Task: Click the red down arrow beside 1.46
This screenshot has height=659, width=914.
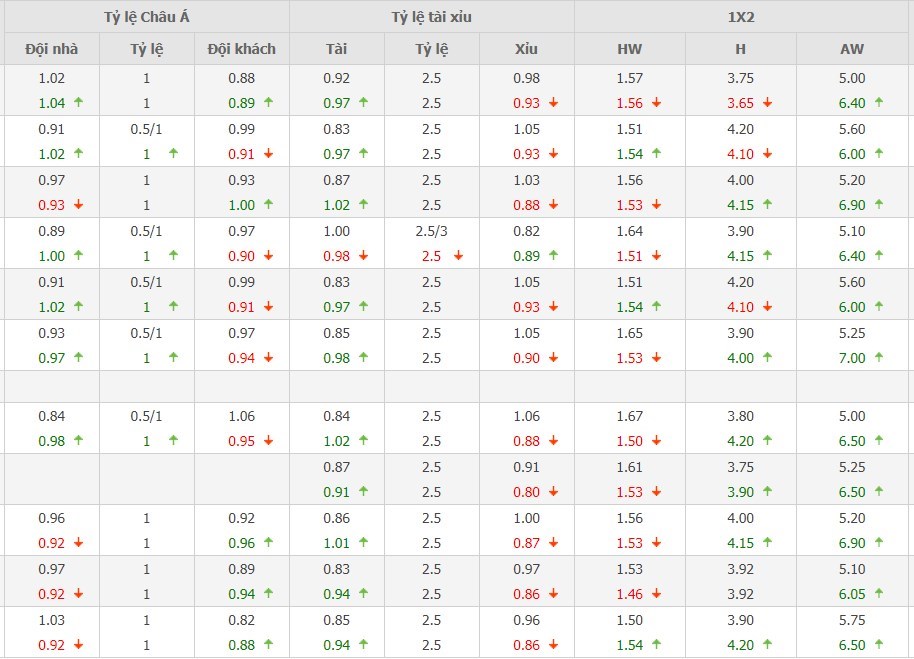Action: [657, 593]
